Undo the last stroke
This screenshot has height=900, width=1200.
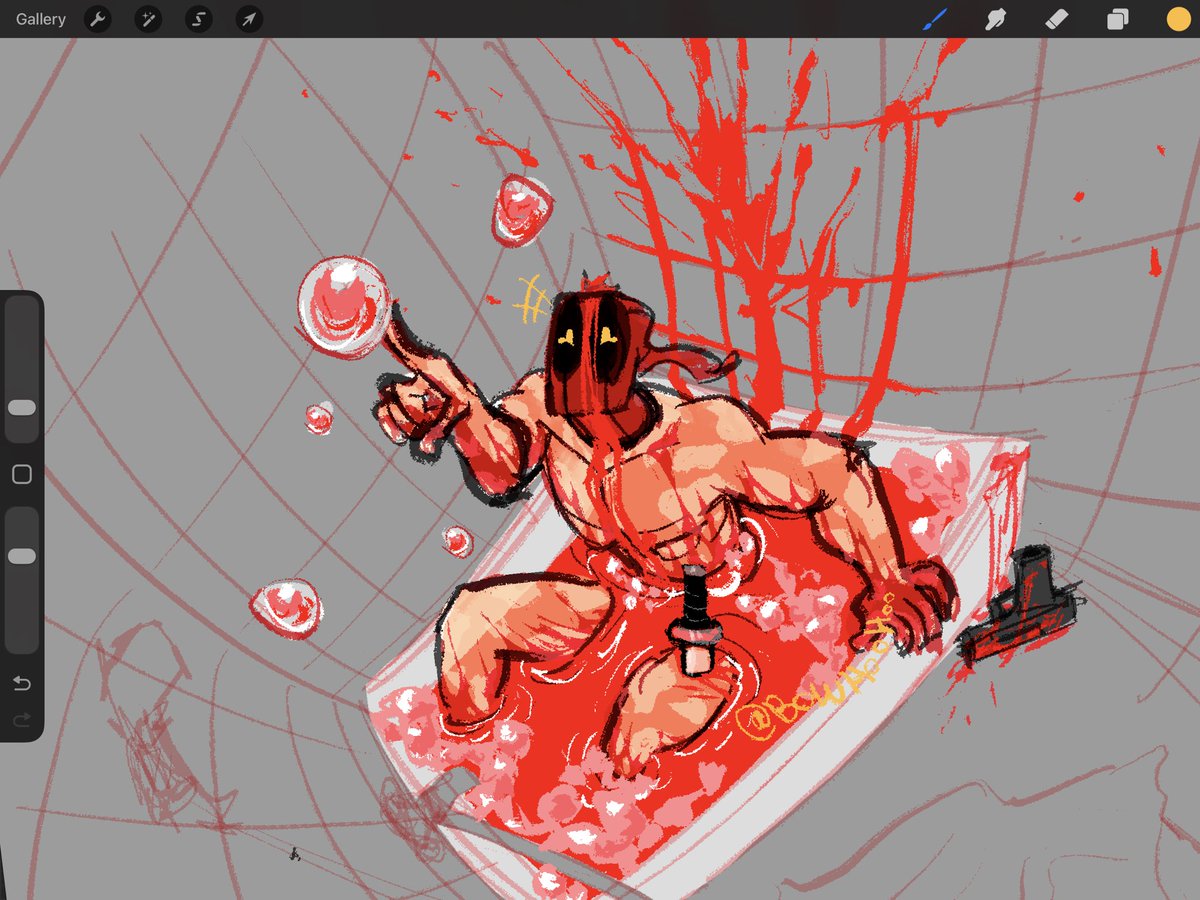[21, 684]
